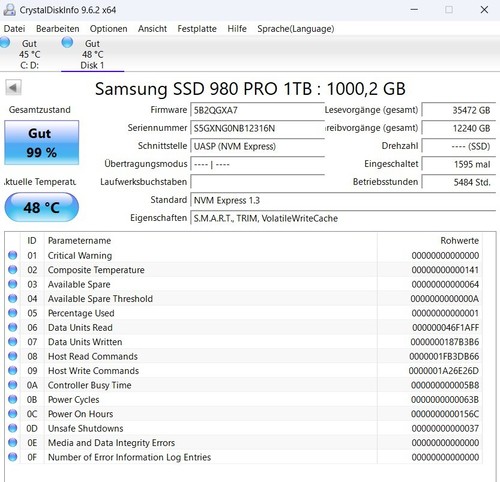Click raw value 0000000000063B
500x482 pixels.
[445, 400]
